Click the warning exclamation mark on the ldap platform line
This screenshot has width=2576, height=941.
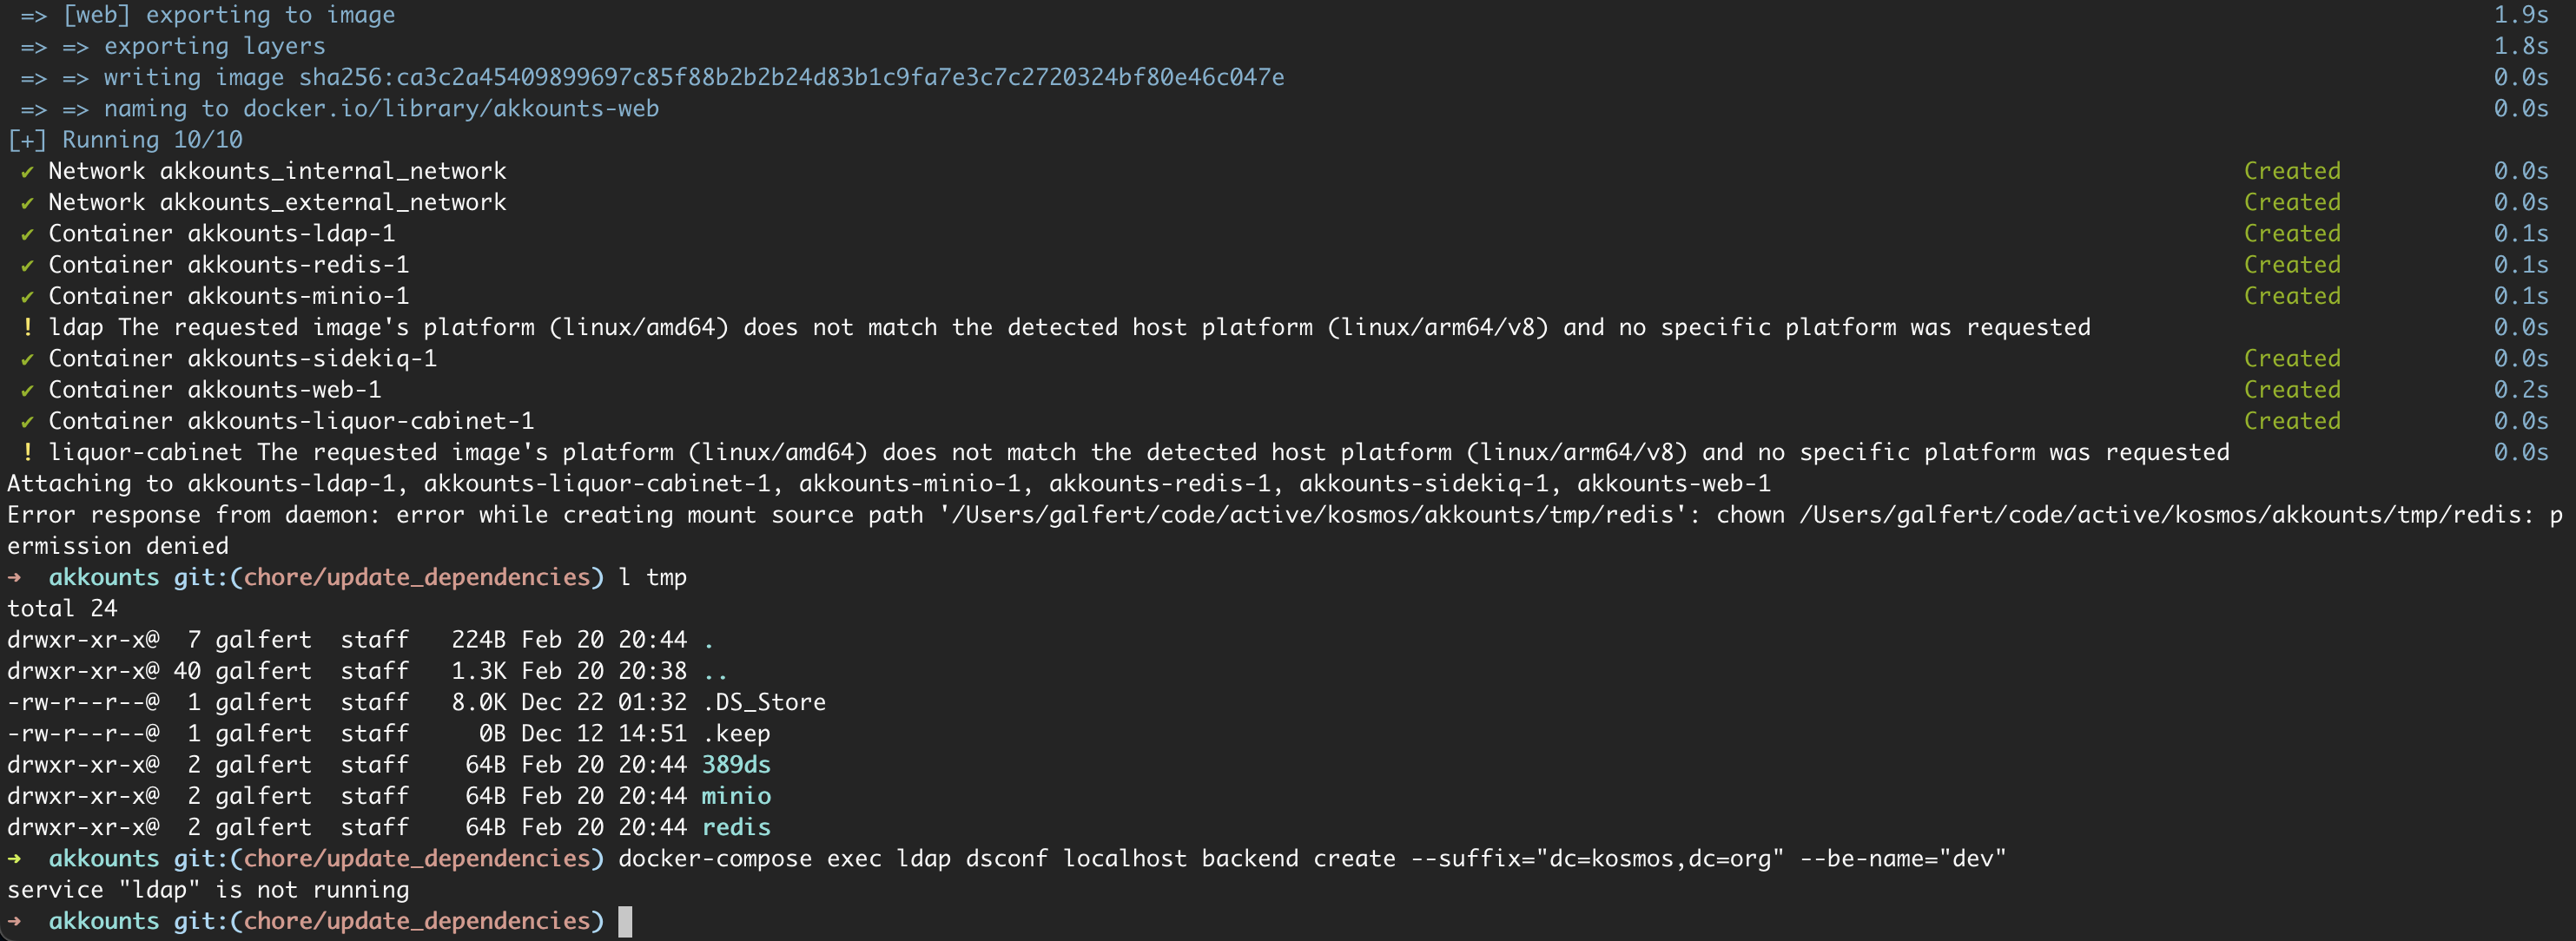coord(27,328)
